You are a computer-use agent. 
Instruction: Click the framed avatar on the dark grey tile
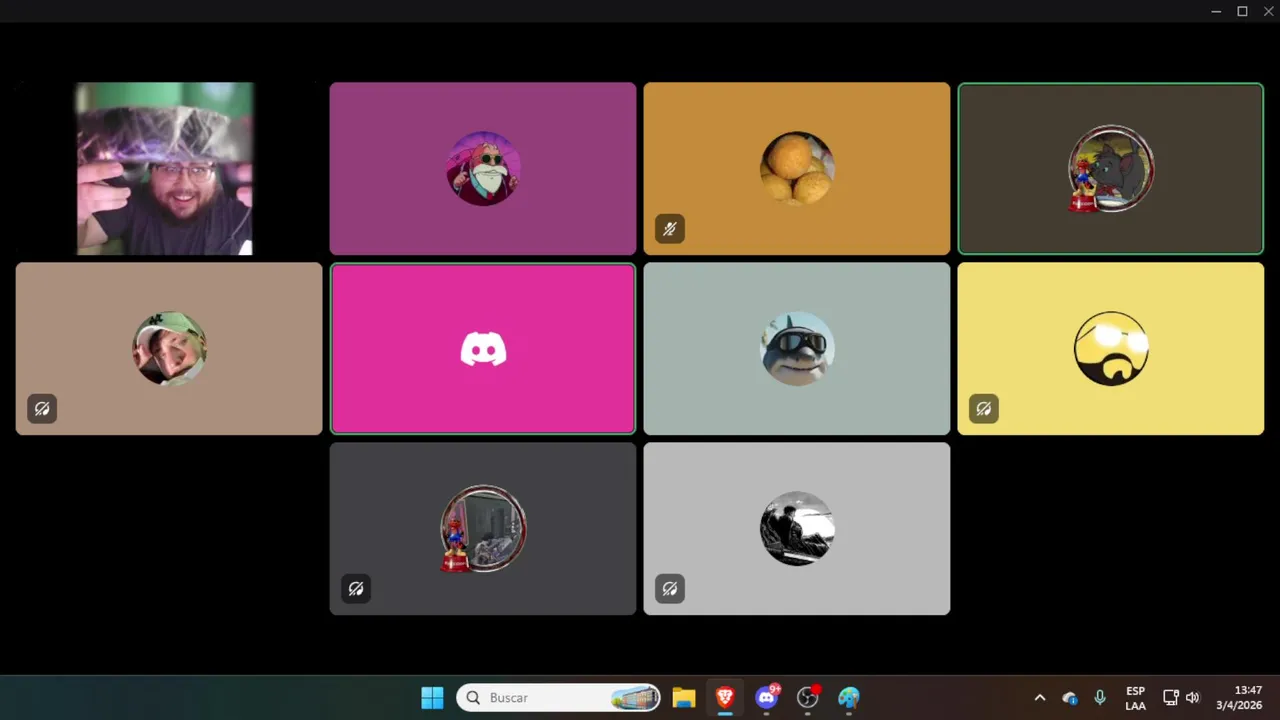tap(483, 528)
